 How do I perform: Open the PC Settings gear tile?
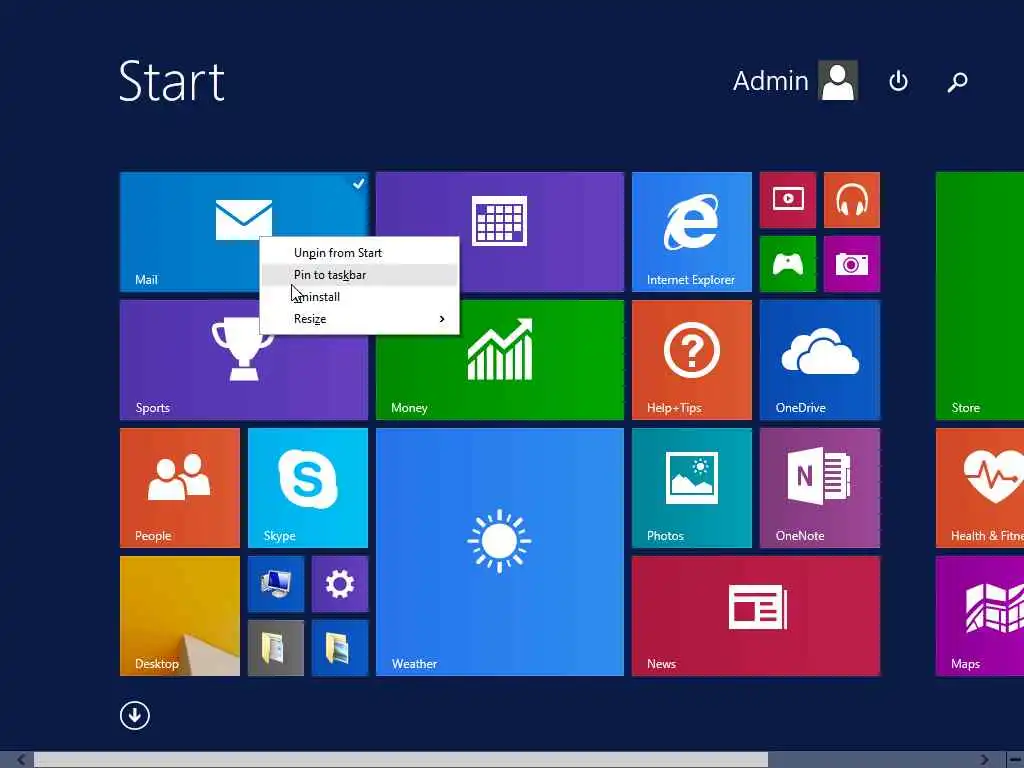pyautogui.click(x=340, y=584)
